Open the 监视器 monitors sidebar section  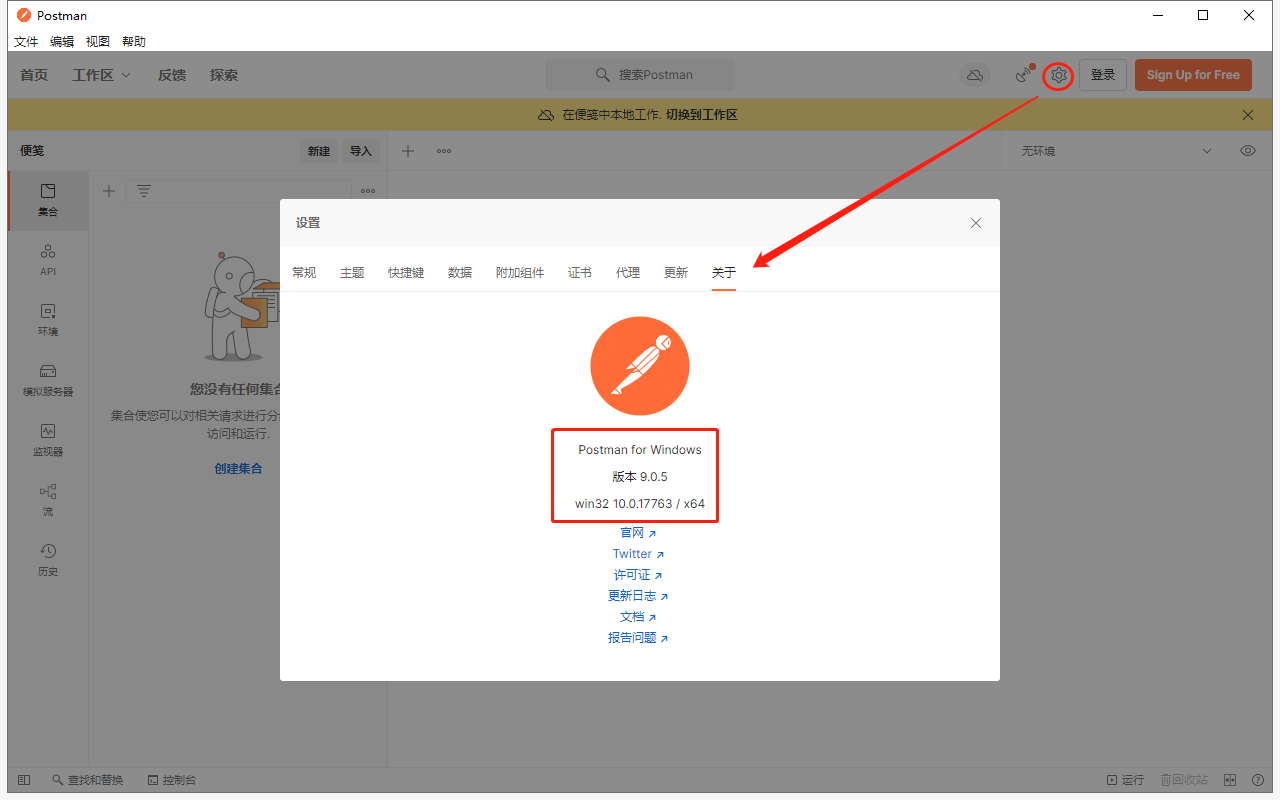pos(48,440)
